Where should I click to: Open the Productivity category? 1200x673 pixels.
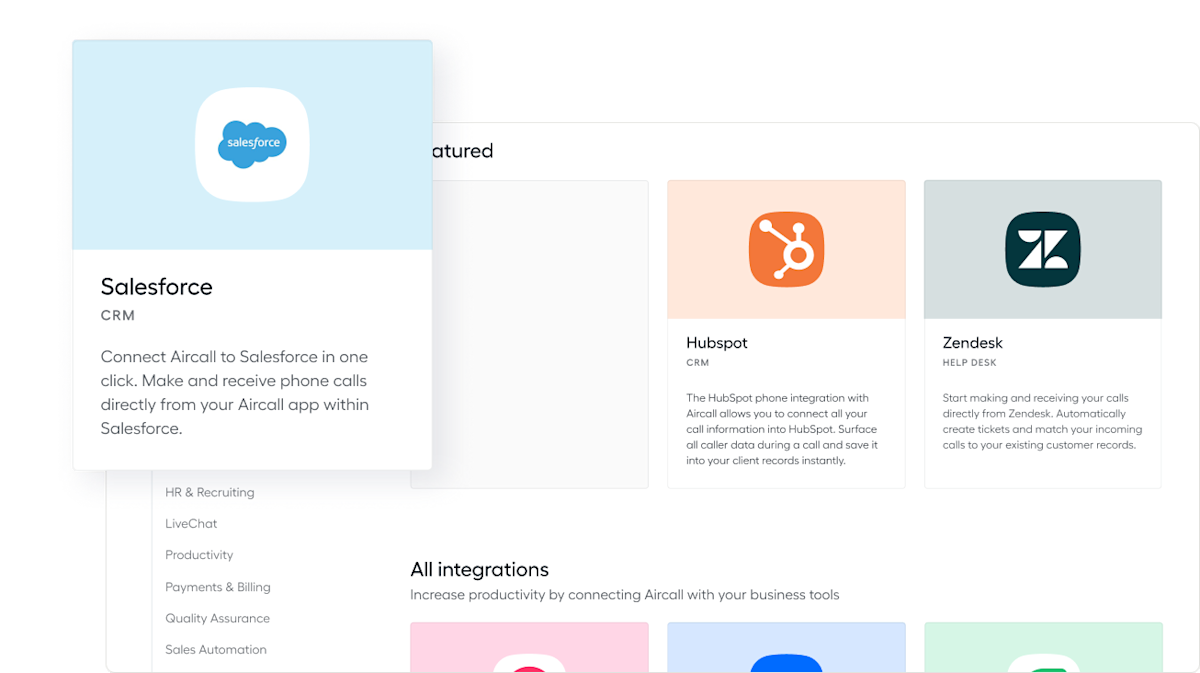[199, 555]
